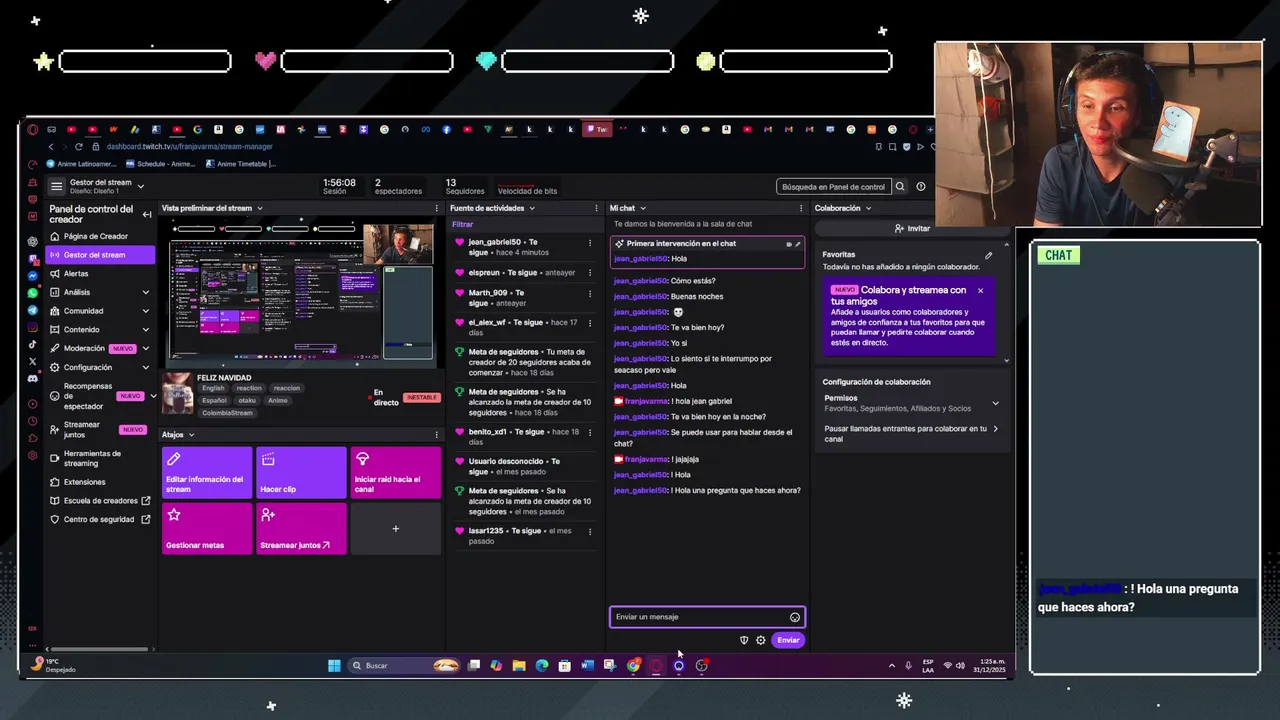Click the Invitar collaborator button
The width and height of the screenshot is (1280, 720).
912,228
